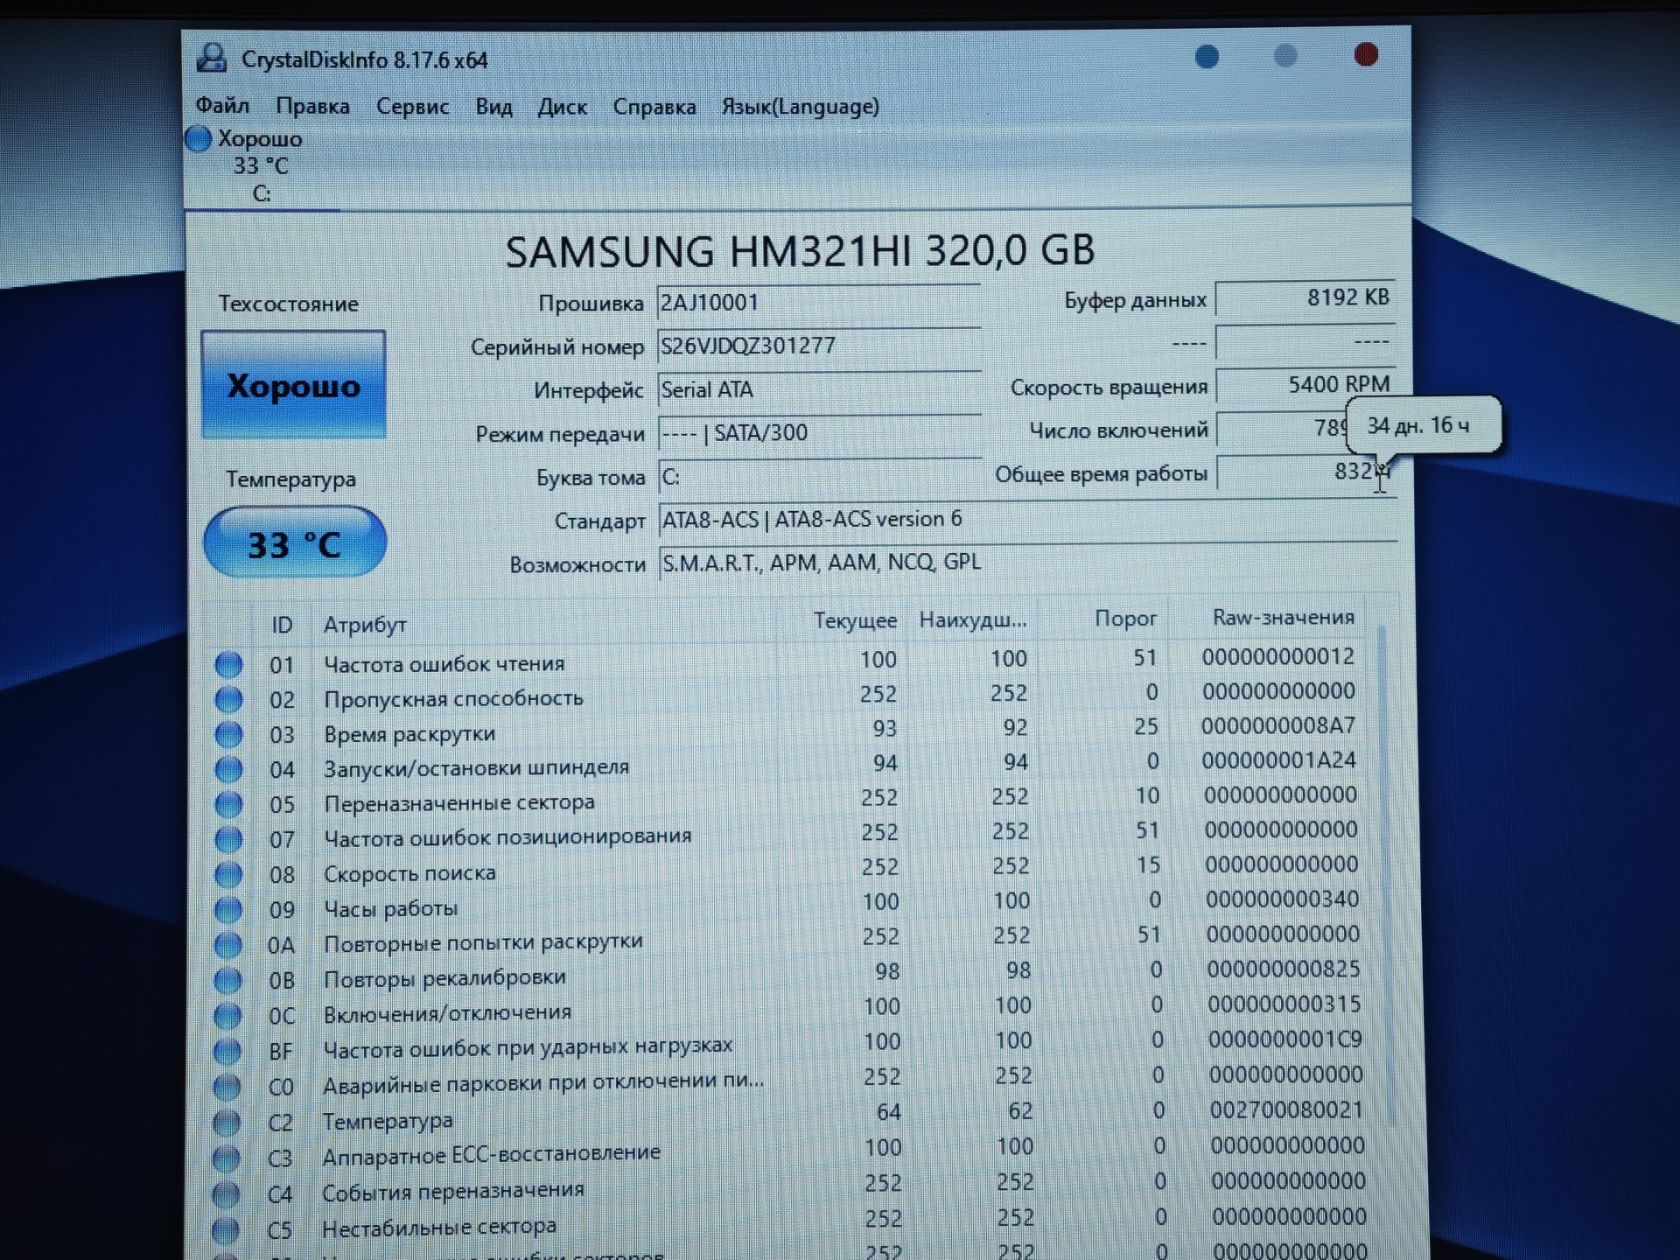Open the Сервис menu
Screen dimensions: 1680x1260
[412, 106]
